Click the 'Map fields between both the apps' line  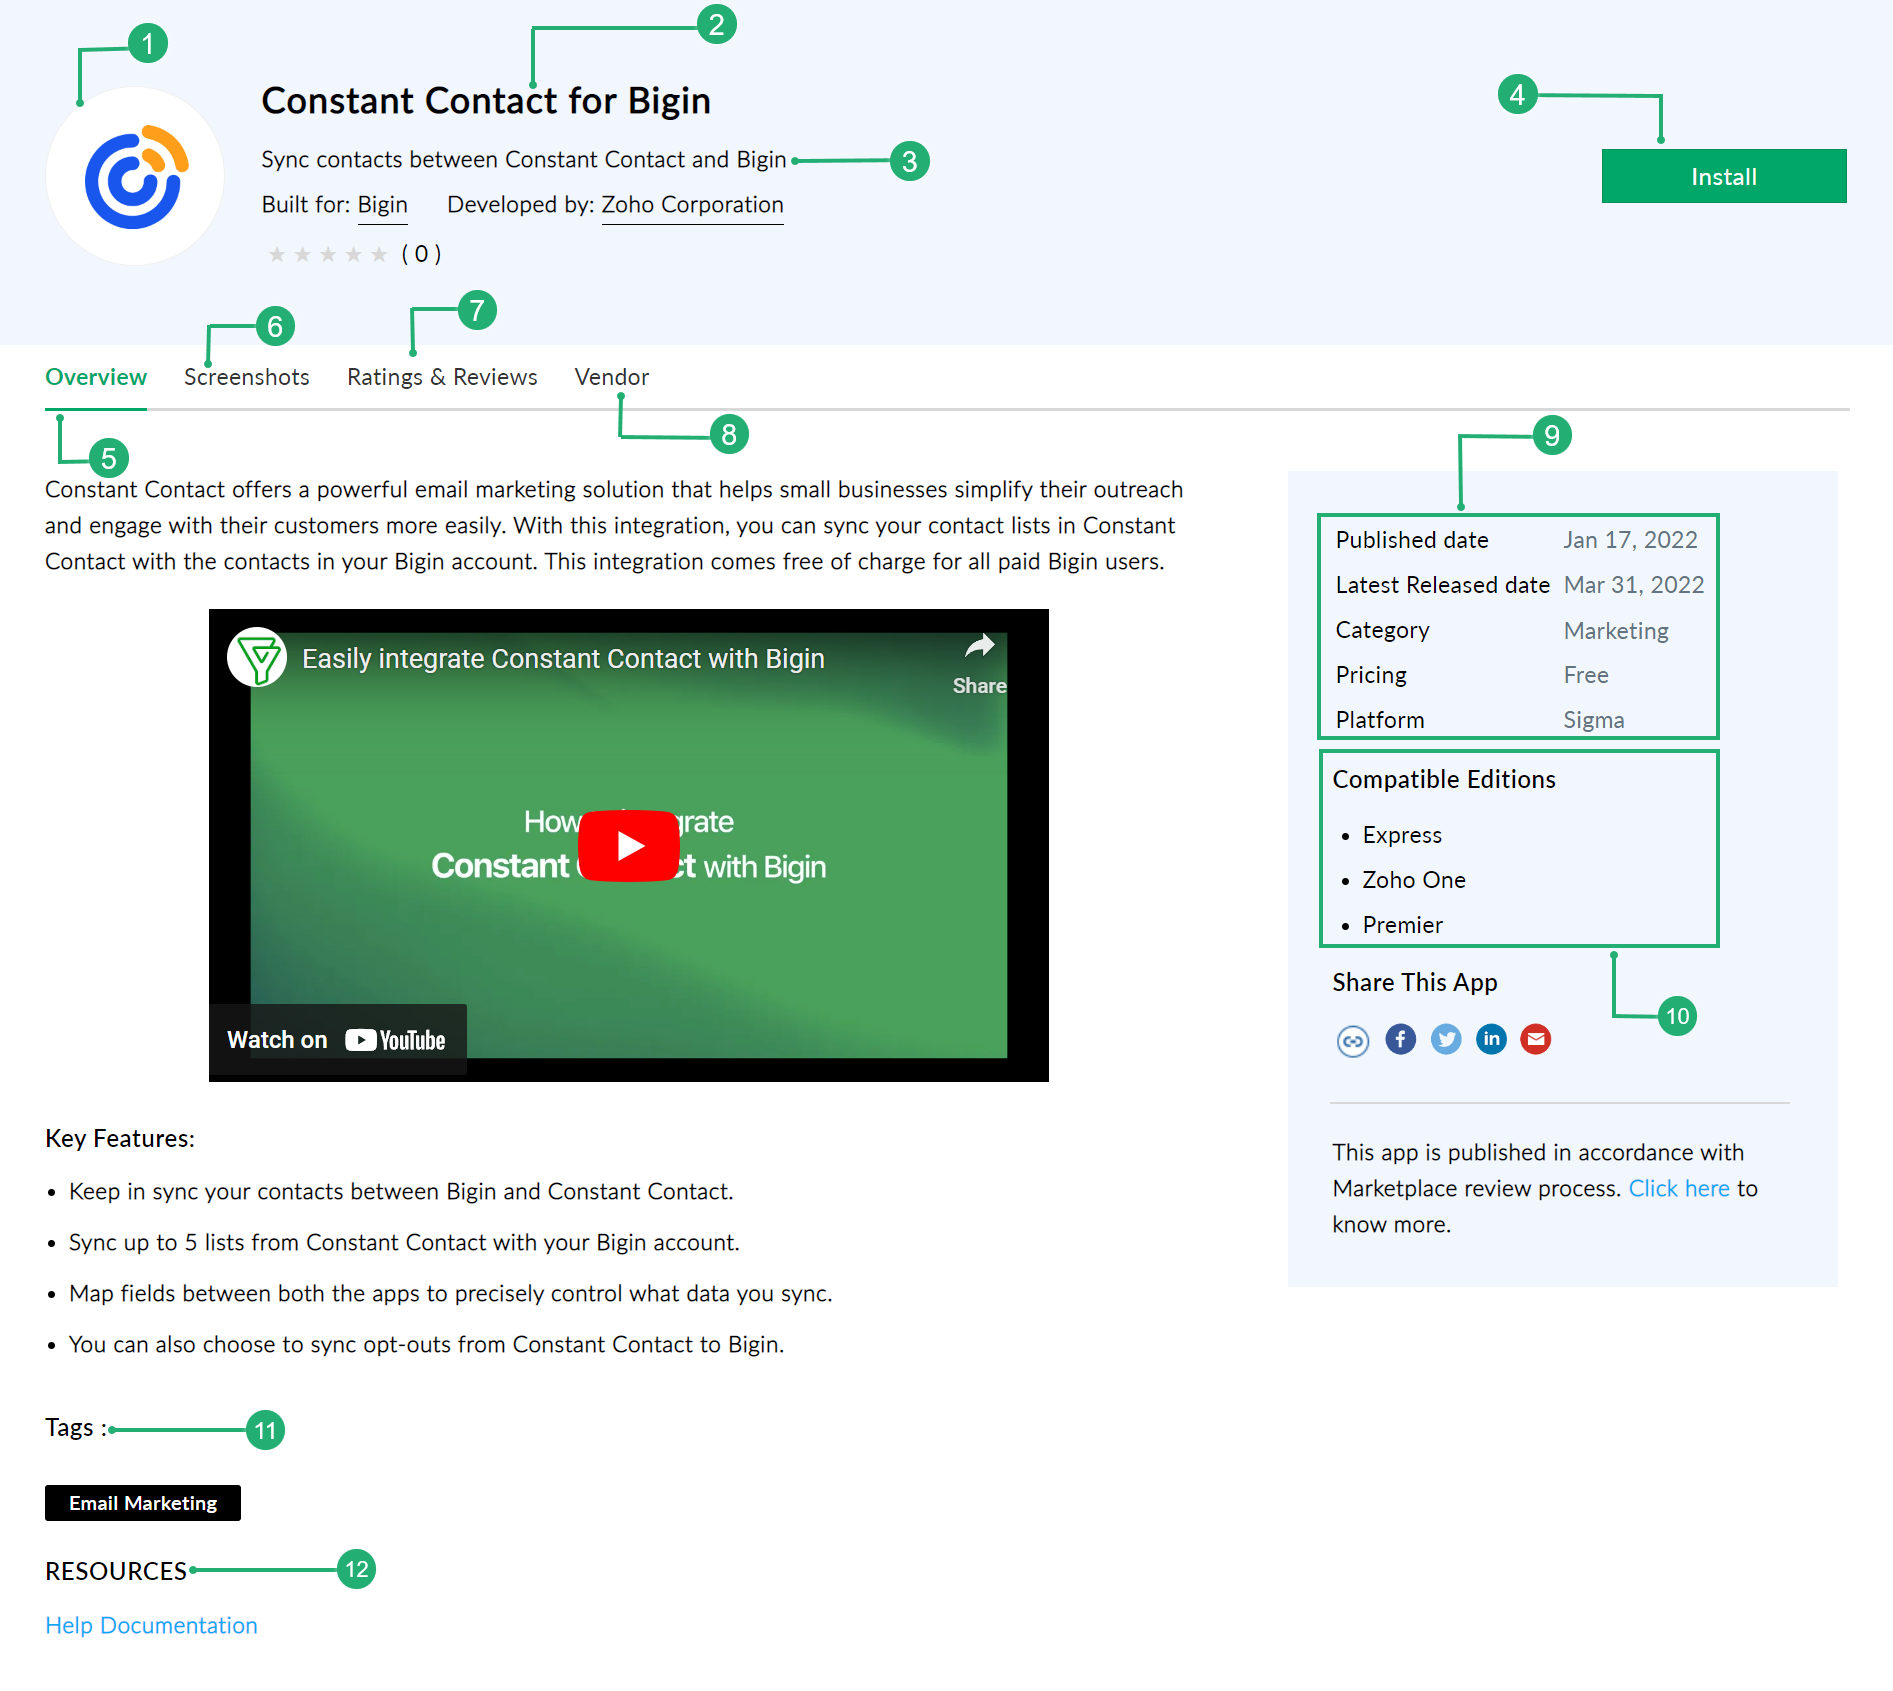pos(451,1294)
